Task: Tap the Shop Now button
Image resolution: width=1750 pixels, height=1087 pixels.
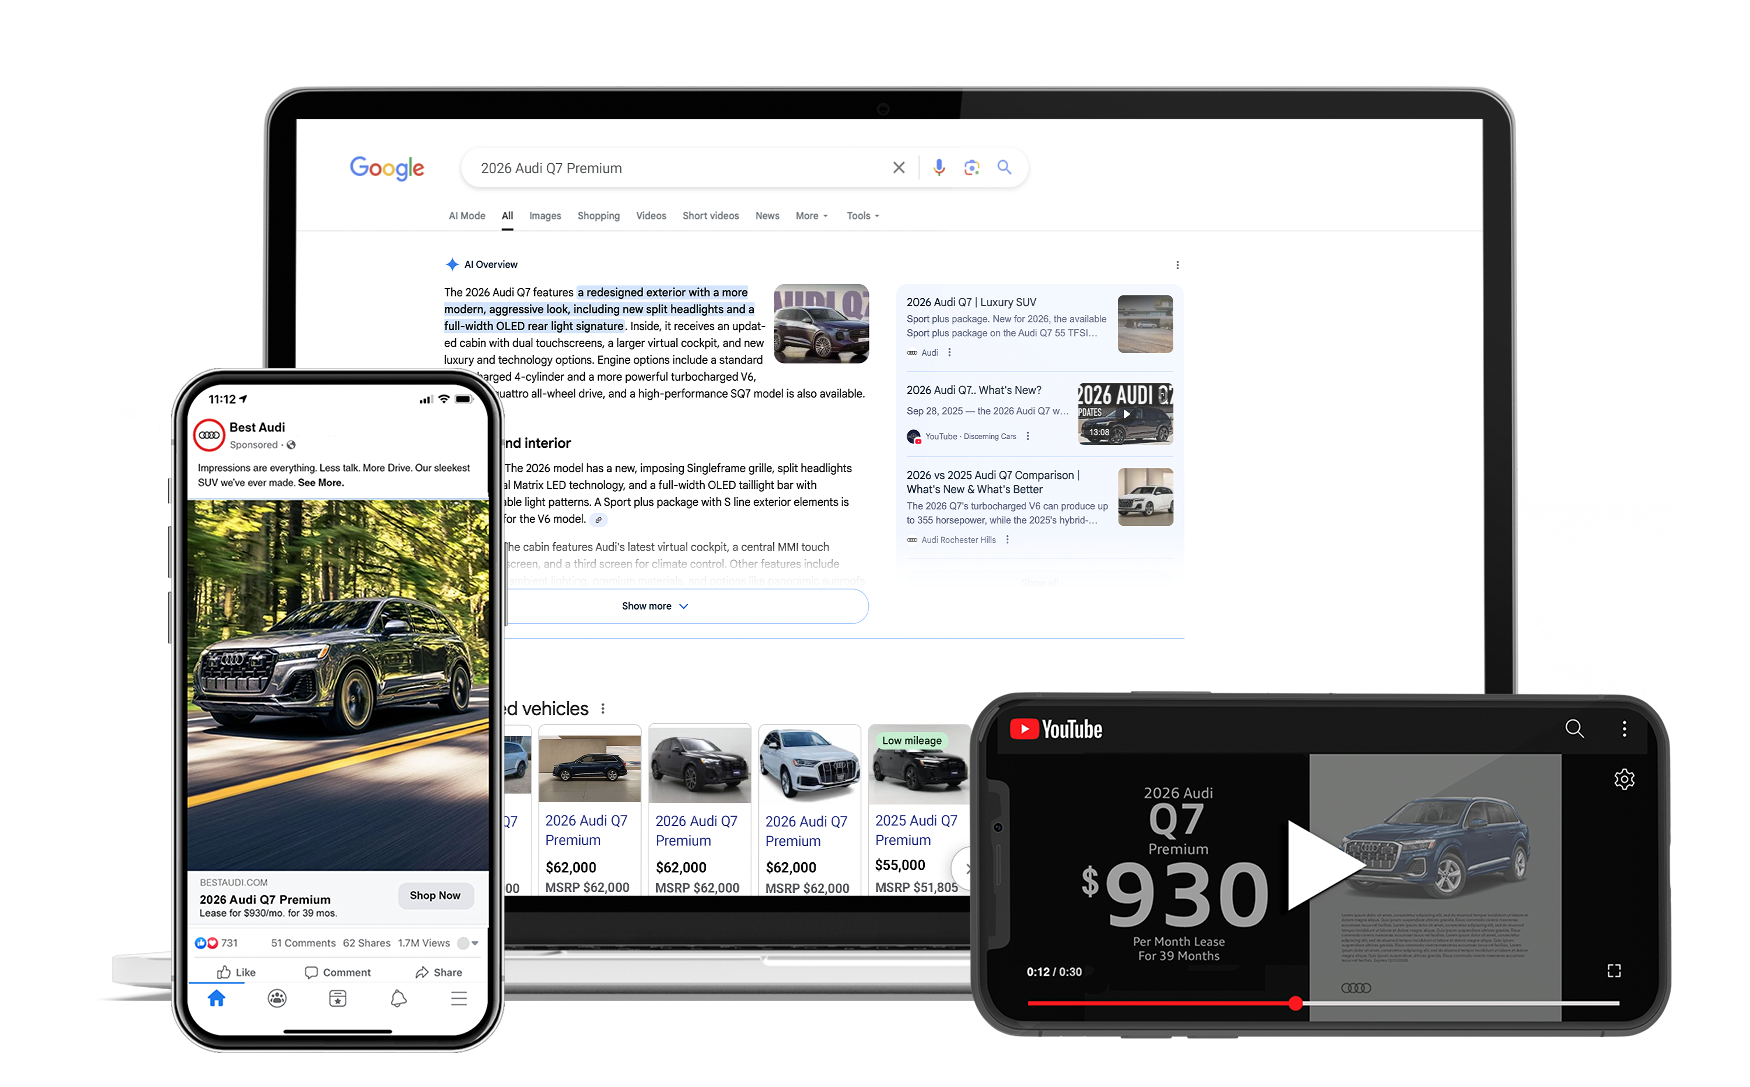Action: tap(435, 895)
